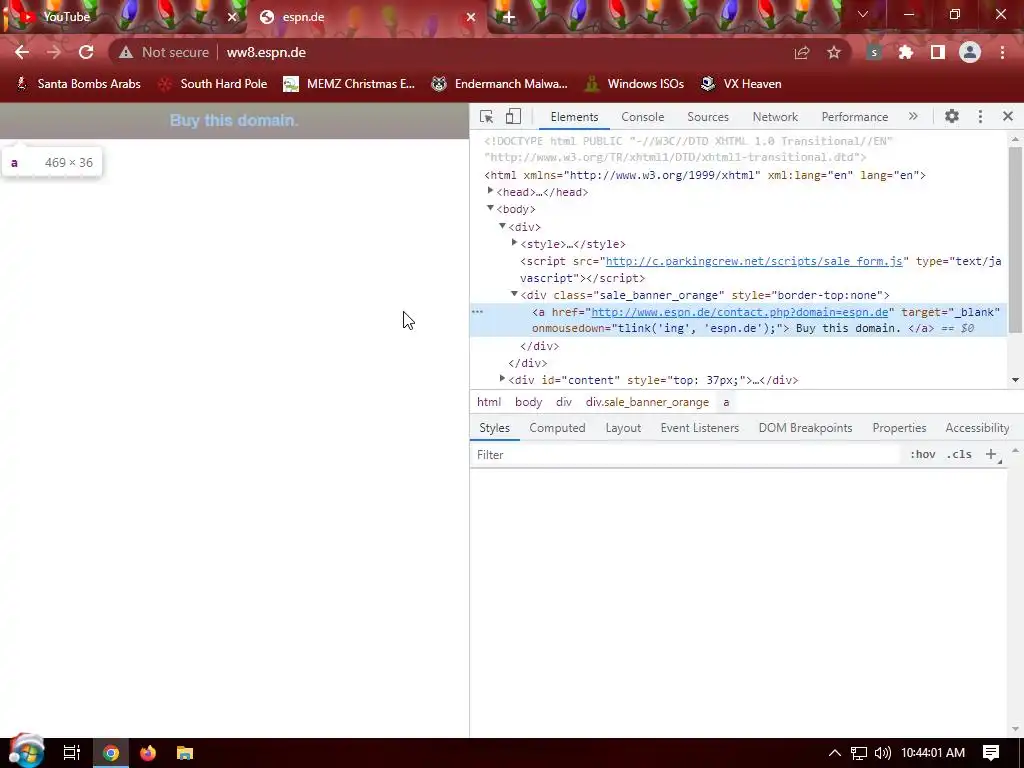
Task: Open File Explorer from the taskbar
Action: pyautogui.click(x=185, y=753)
